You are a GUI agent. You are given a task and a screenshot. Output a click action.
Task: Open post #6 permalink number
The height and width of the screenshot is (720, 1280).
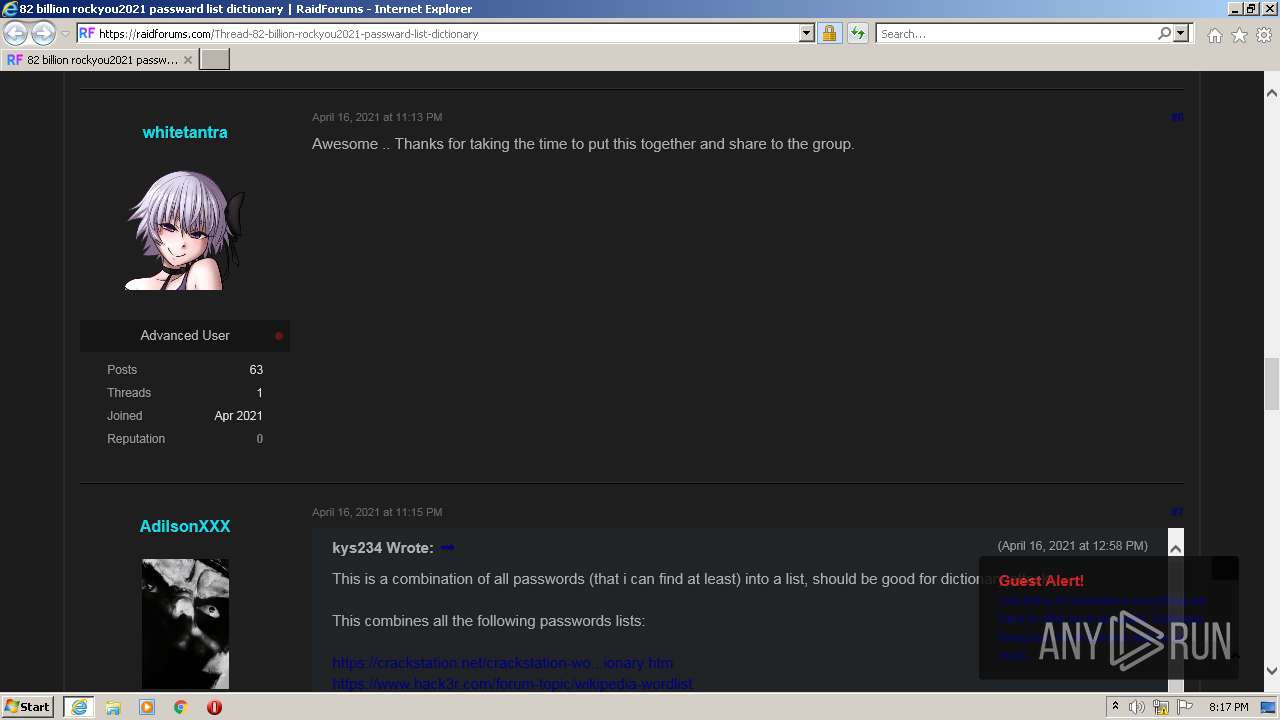pos(1177,117)
